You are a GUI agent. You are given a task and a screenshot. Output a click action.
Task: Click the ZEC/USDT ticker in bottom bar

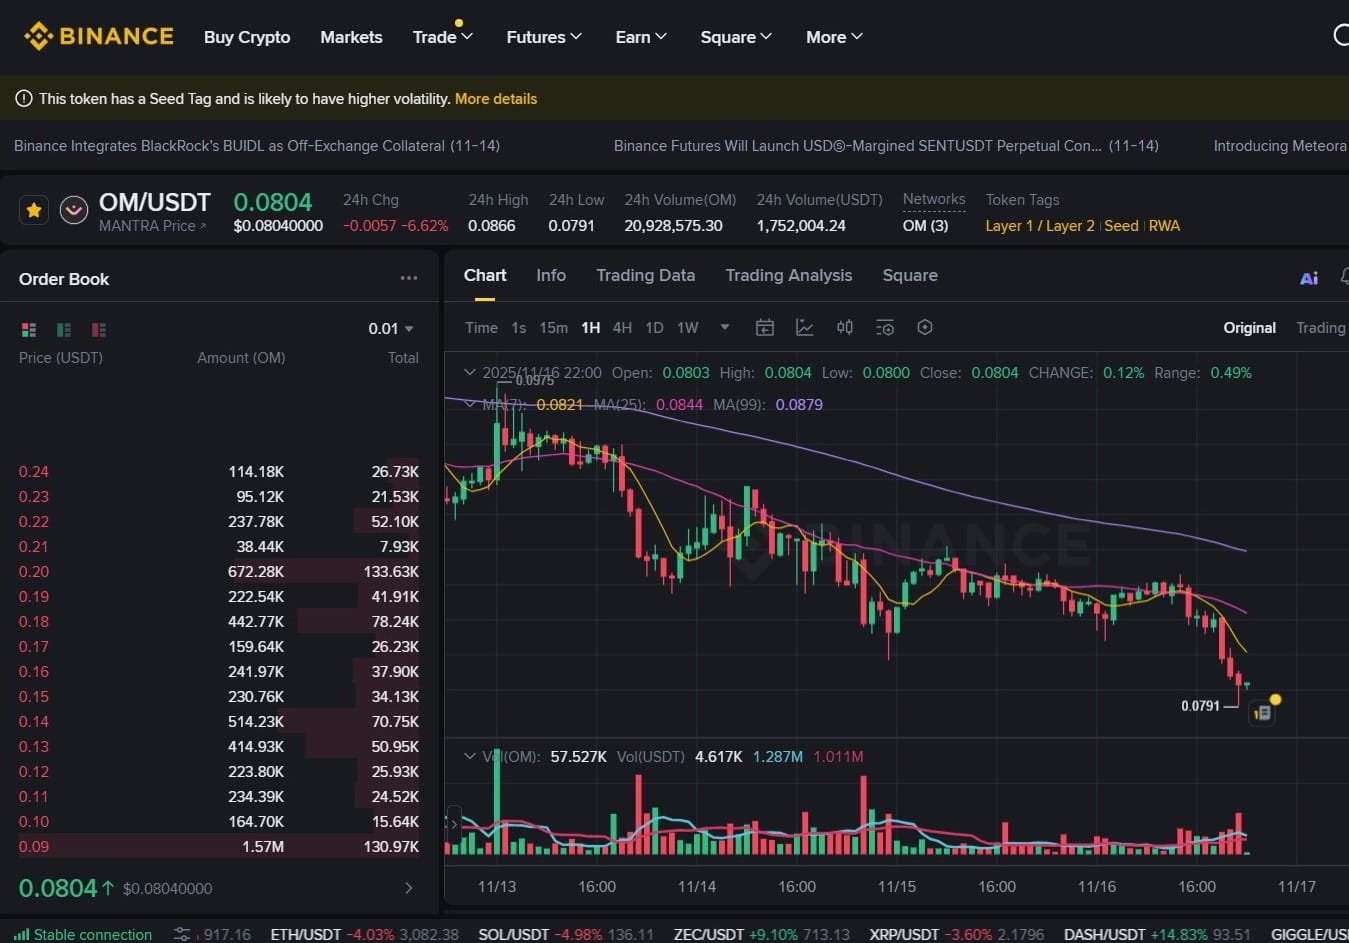761,934
